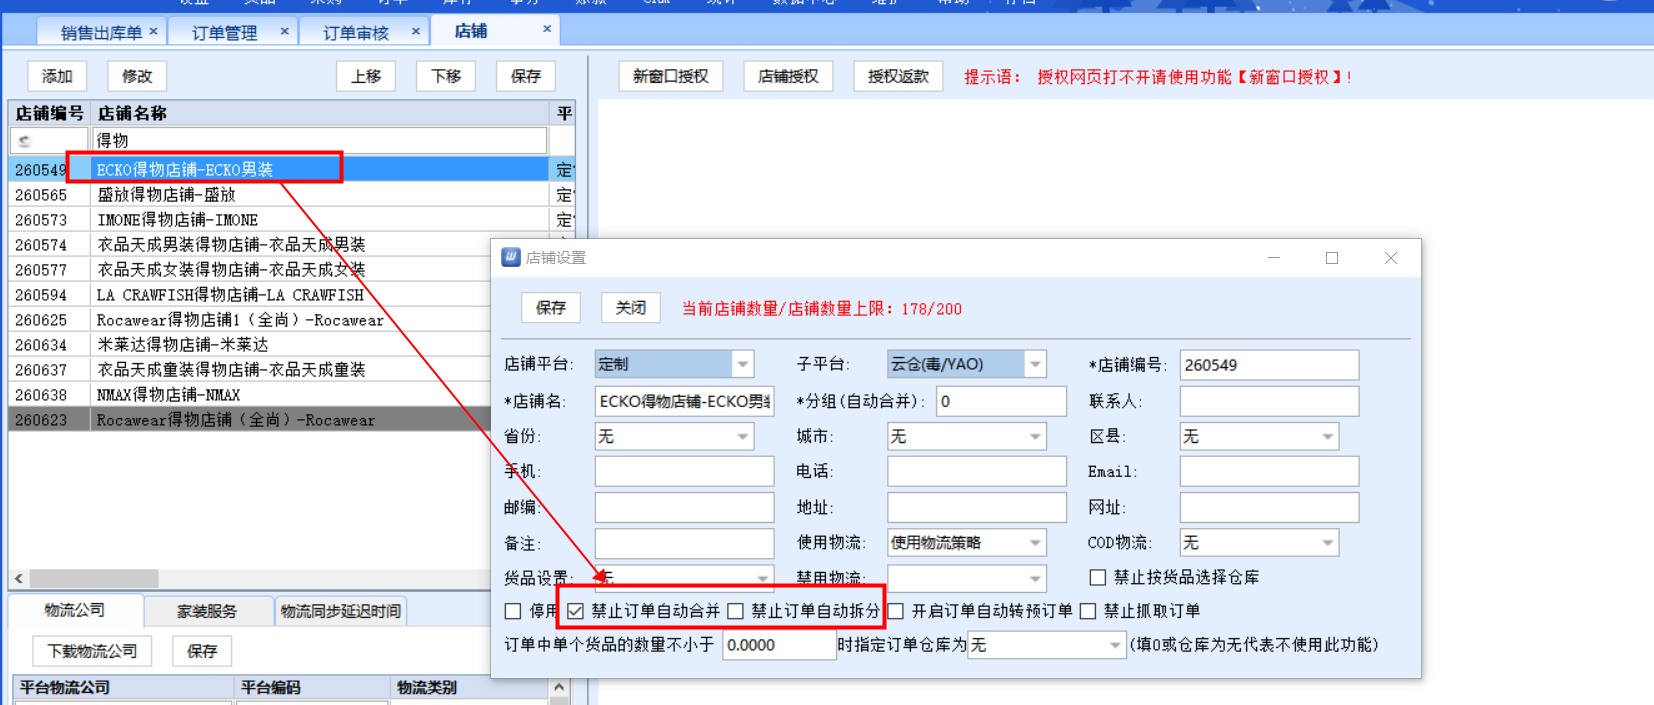This screenshot has width=1654, height=705.
Task: Expand the COD物流 dropdown
Action: (x=1327, y=543)
